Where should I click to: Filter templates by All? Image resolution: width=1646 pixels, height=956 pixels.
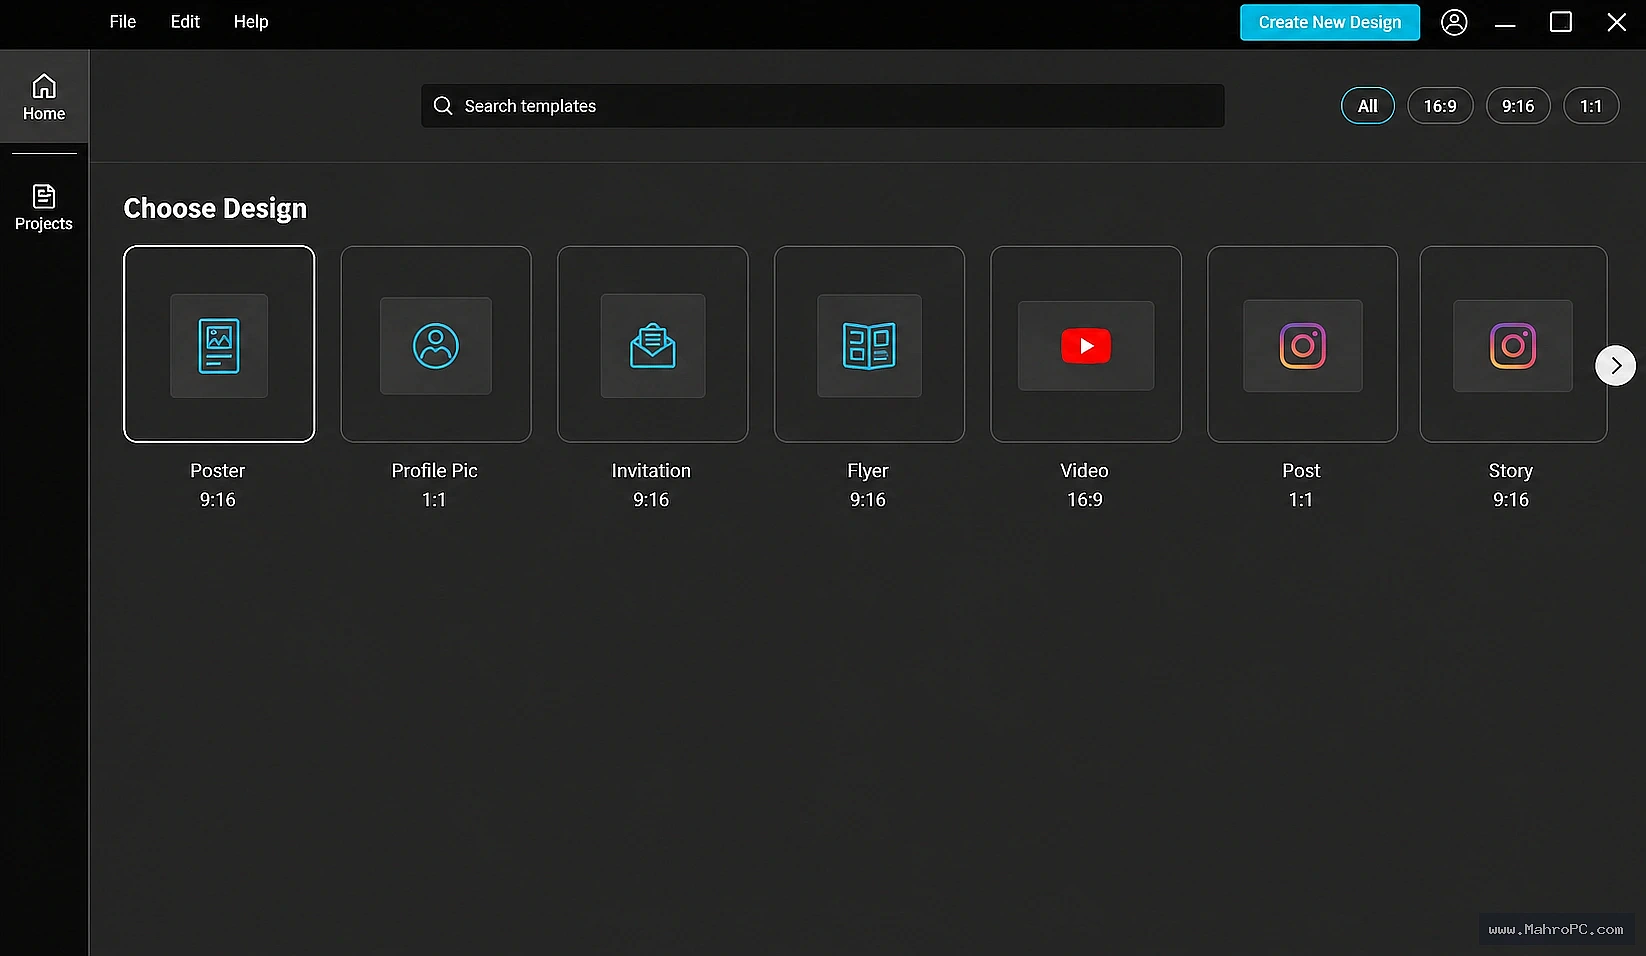click(x=1368, y=106)
